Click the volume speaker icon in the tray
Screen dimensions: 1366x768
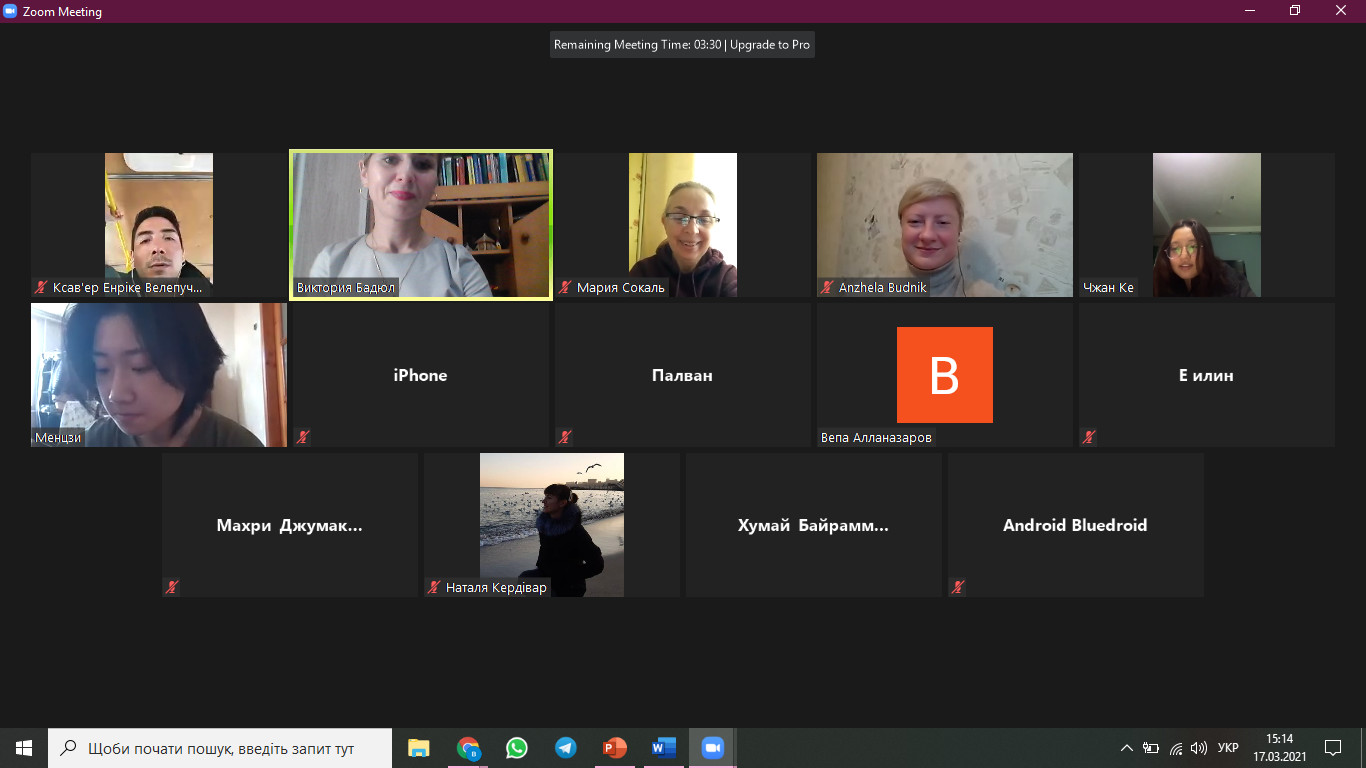pos(1199,748)
